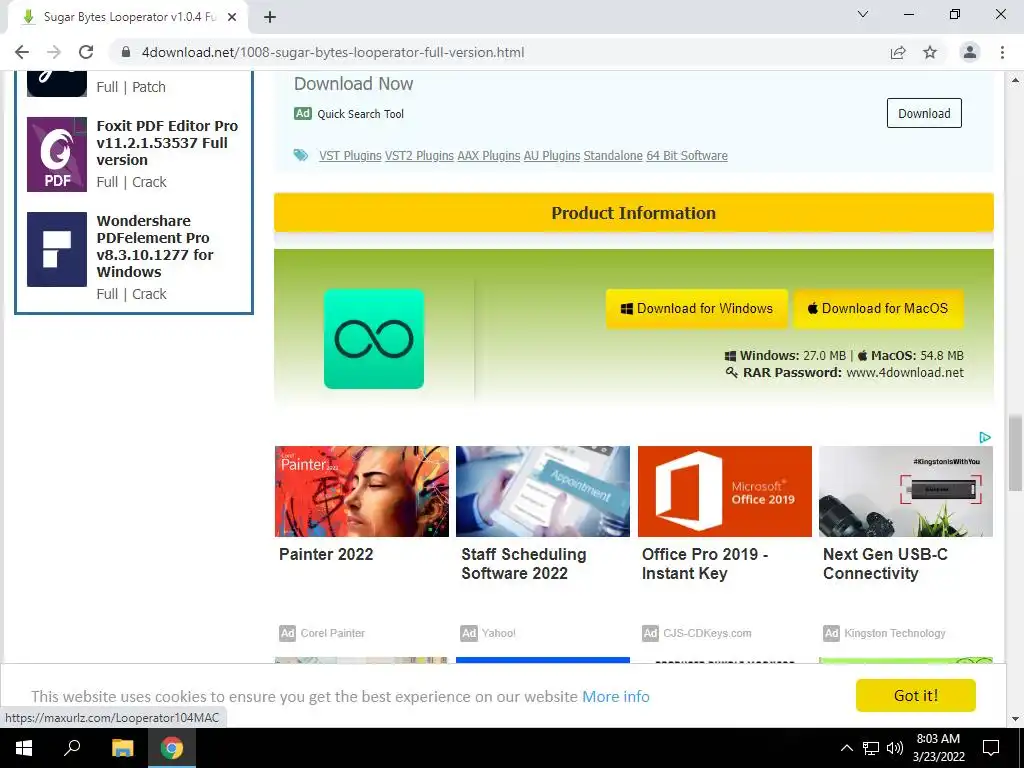Click Chrome icon in taskbar
Screen dimensions: 1024x768
pyautogui.click(x=172, y=748)
